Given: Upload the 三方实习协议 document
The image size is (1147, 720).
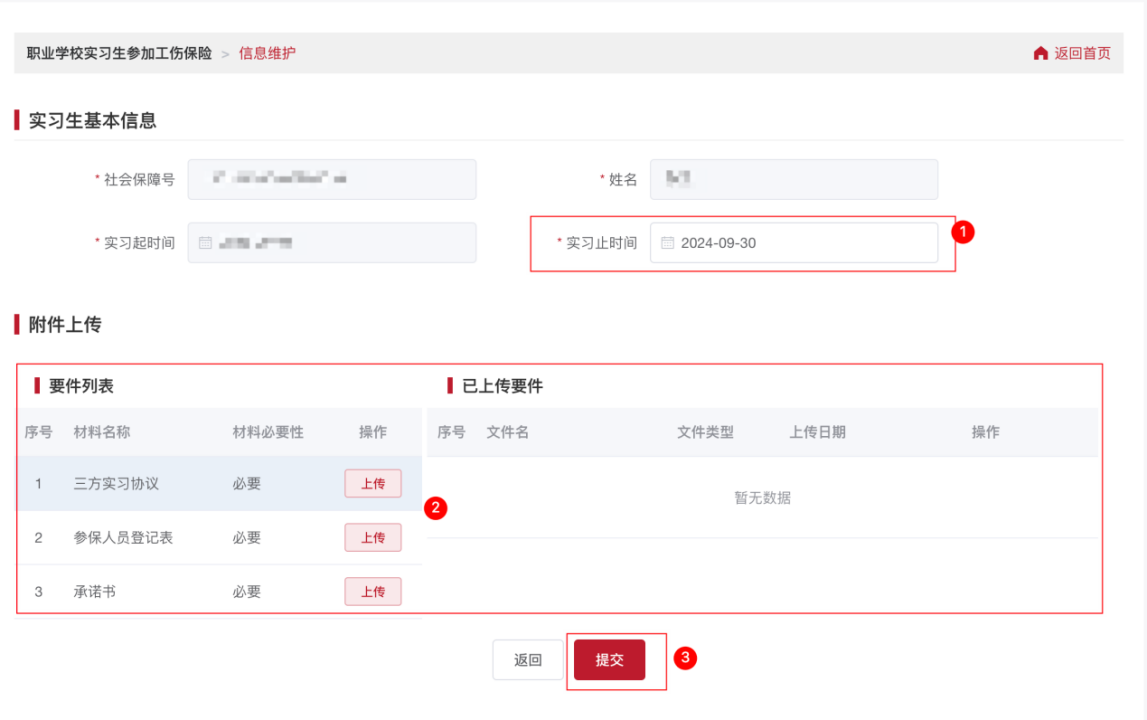Looking at the screenshot, I should pyautogui.click(x=373, y=484).
